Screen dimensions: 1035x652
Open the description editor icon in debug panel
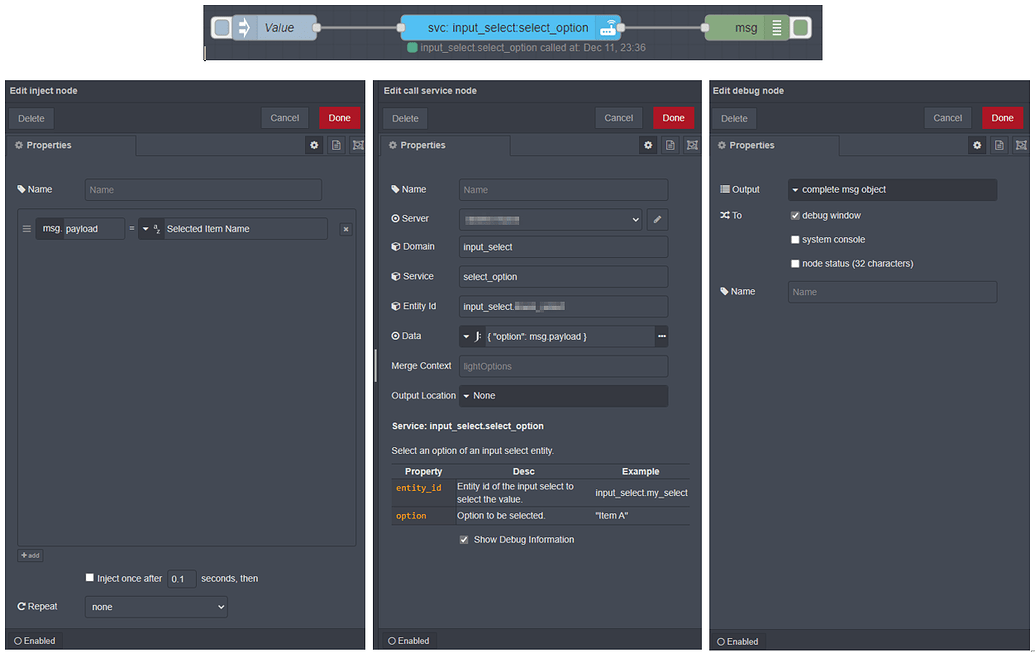[999, 145]
